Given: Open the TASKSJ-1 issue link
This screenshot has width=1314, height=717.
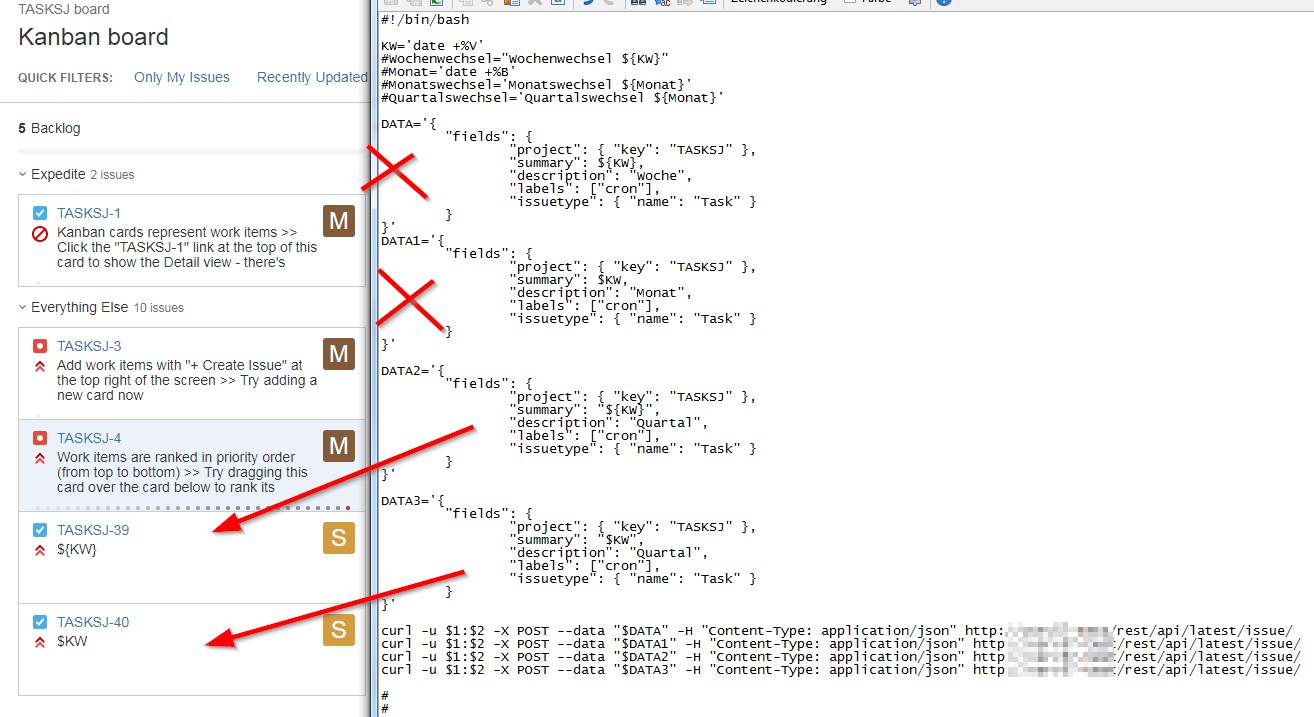Looking at the screenshot, I should [89, 213].
